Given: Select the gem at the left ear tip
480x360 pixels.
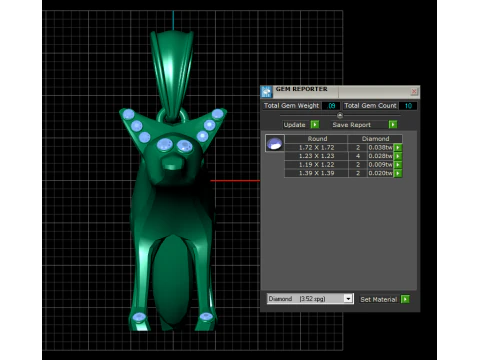Looking at the screenshot, I should pos(128,115).
